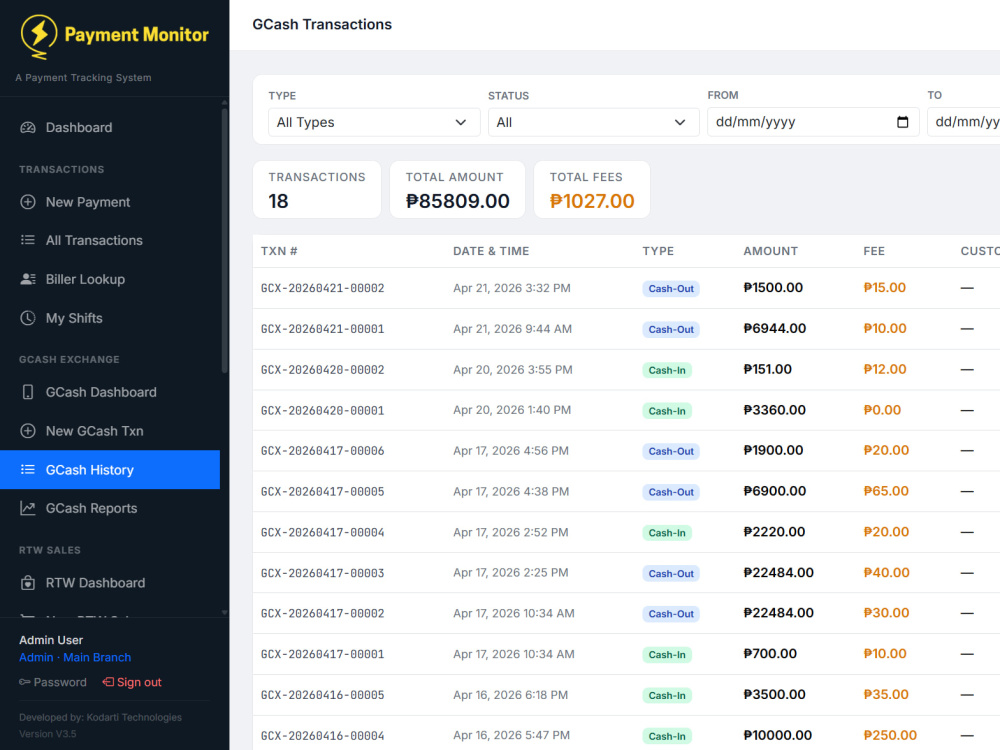Click the ₱6944.00 amount cell
The height and width of the screenshot is (750, 1000).
[775, 328]
